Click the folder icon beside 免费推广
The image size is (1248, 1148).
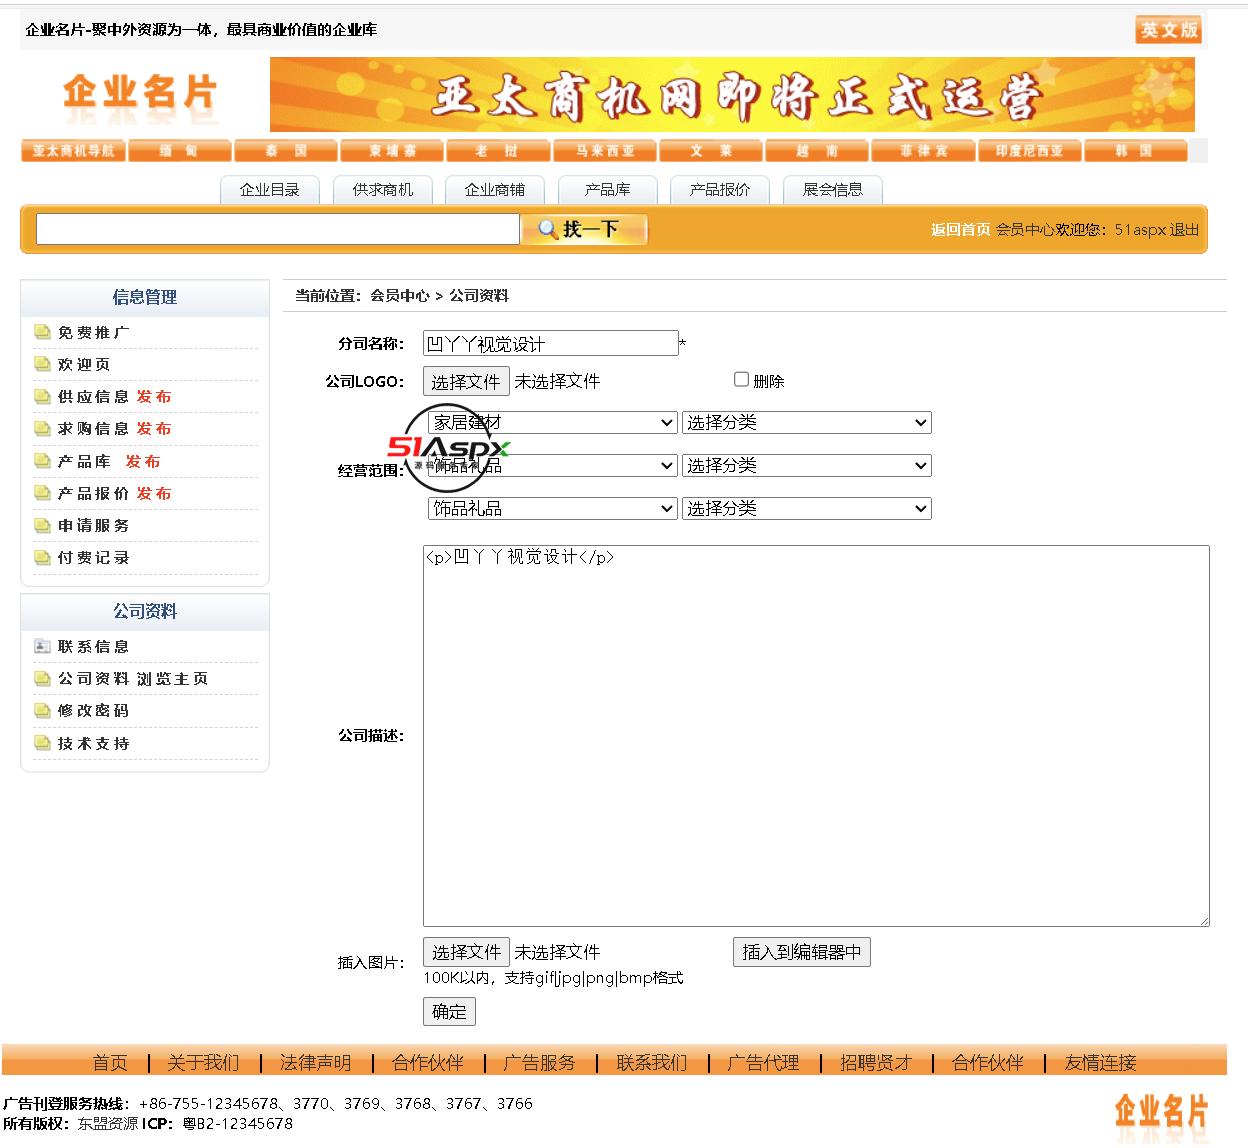(42, 332)
